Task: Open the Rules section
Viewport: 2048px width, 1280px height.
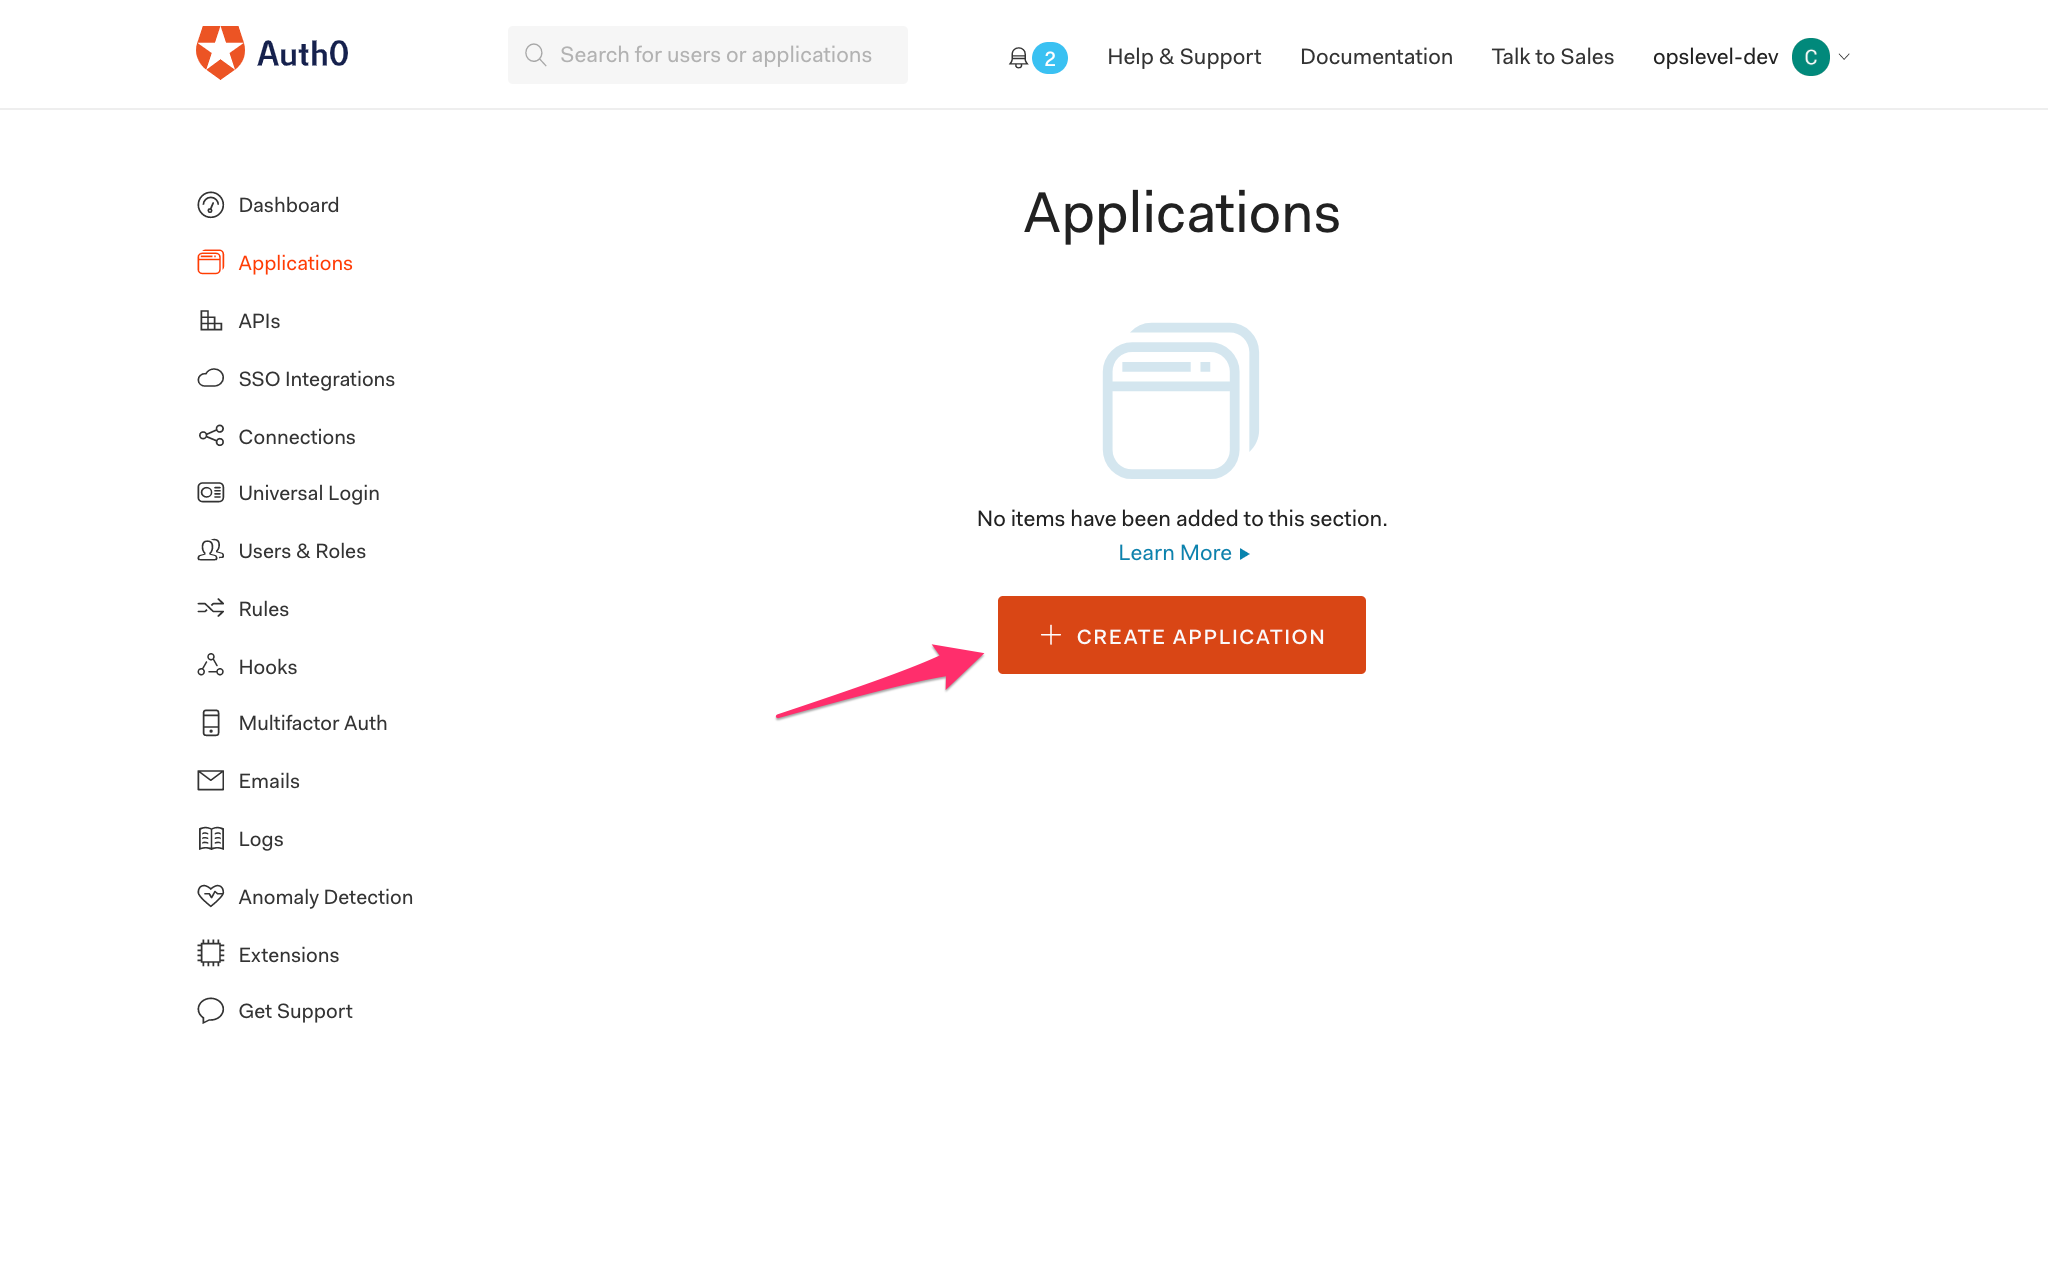Action: pos(263,608)
